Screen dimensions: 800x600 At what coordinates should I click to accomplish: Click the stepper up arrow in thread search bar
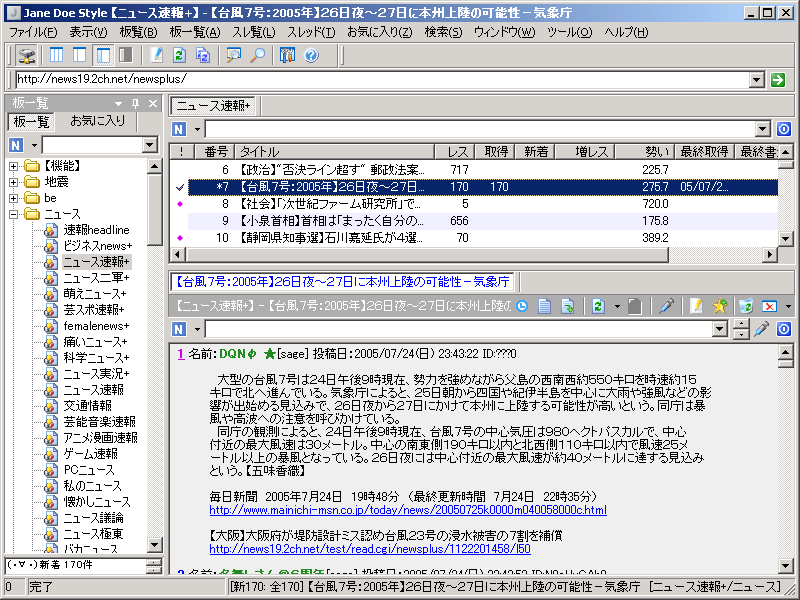pyautogui.click(x=740, y=324)
